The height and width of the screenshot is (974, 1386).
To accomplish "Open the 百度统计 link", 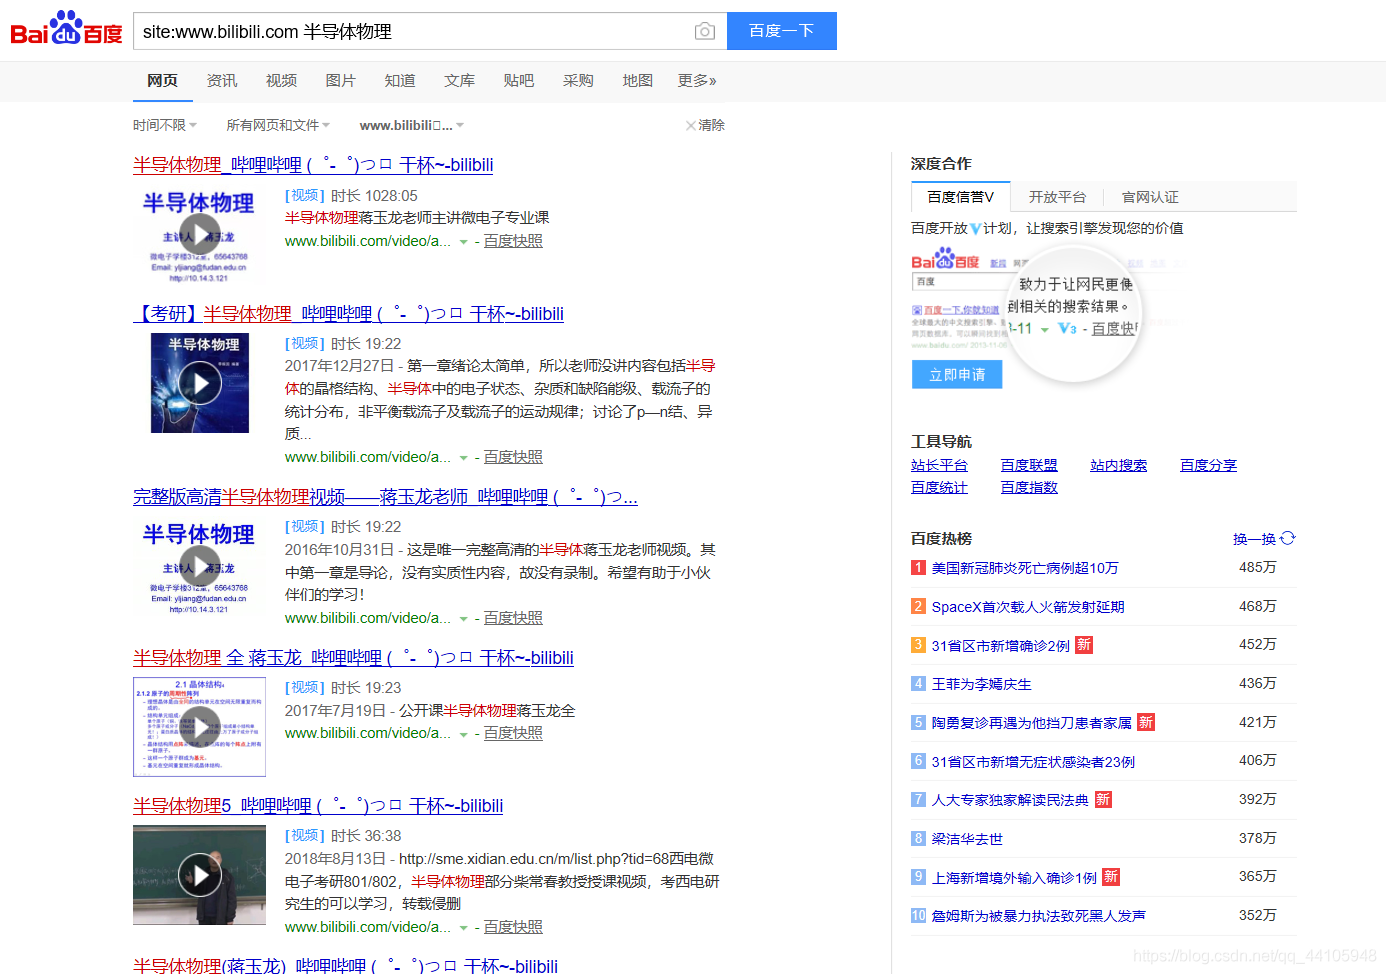I will tap(939, 487).
